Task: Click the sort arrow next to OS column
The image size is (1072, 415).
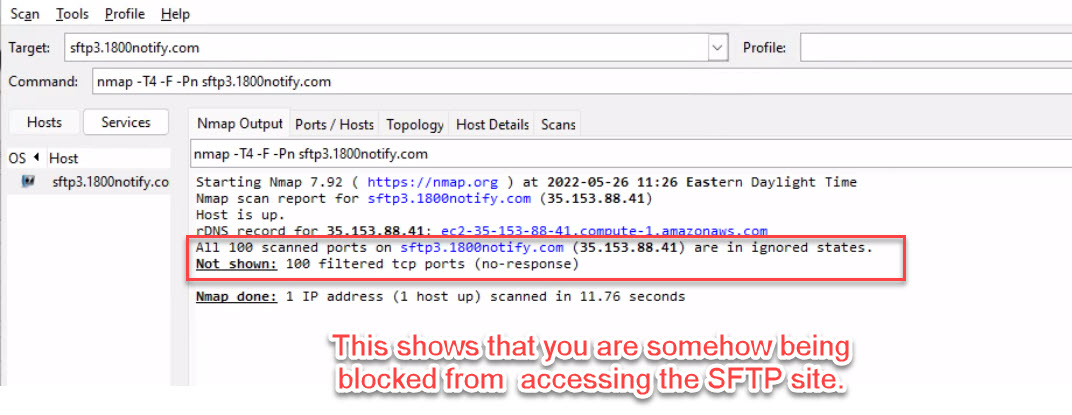Action: point(37,158)
